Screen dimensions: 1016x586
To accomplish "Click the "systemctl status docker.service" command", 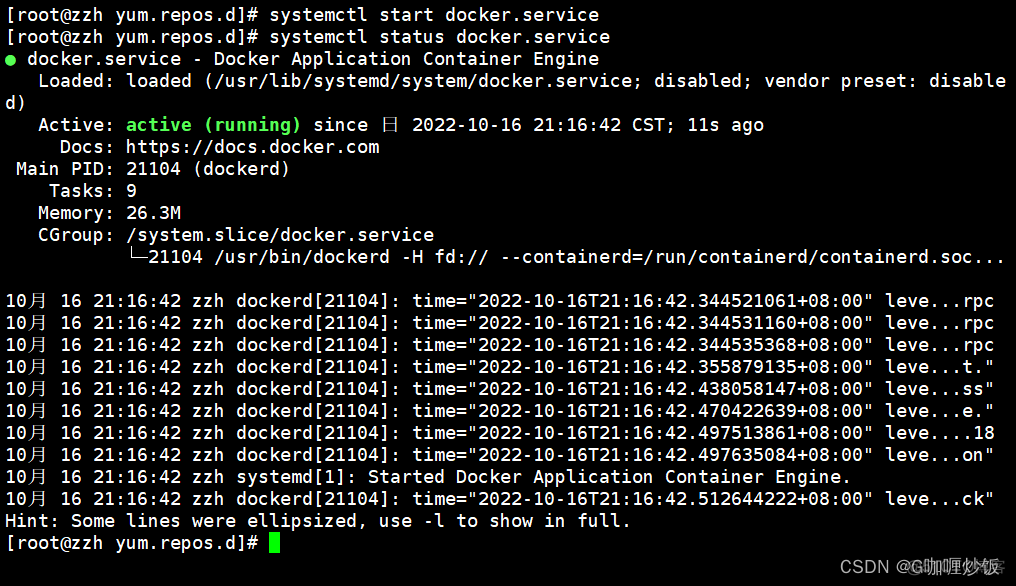I will [x=439, y=37].
